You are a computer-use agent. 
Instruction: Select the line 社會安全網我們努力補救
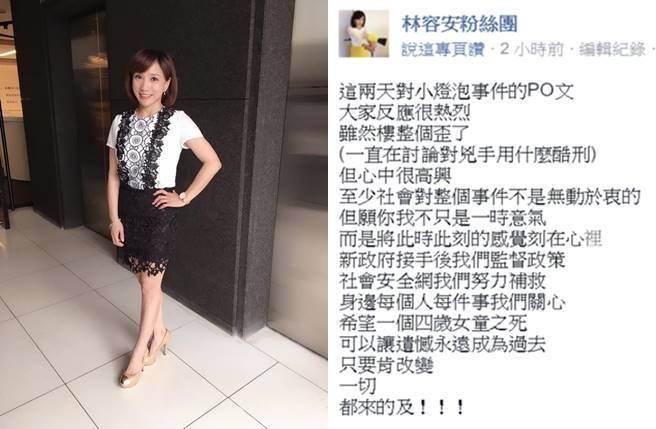click(x=443, y=281)
